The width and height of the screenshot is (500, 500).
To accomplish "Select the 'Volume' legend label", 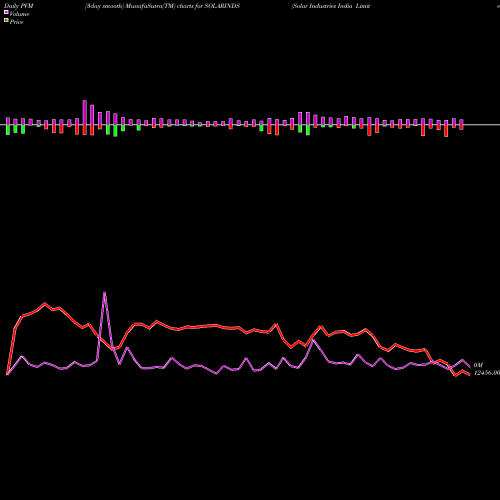I will 19,14.
